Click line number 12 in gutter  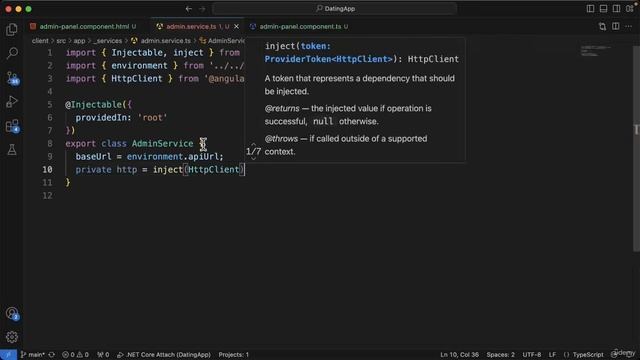pyautogui.click(x=48, y=196)
